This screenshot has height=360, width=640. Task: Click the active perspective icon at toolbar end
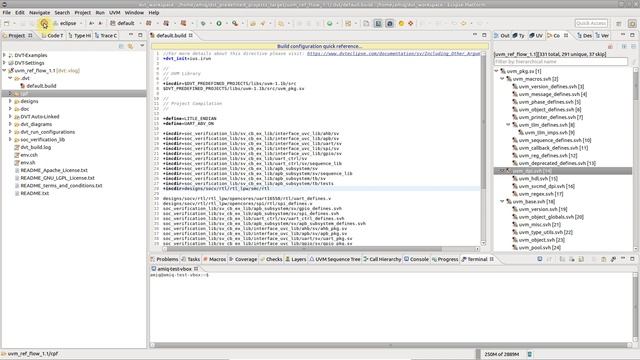tap(632, 23)
